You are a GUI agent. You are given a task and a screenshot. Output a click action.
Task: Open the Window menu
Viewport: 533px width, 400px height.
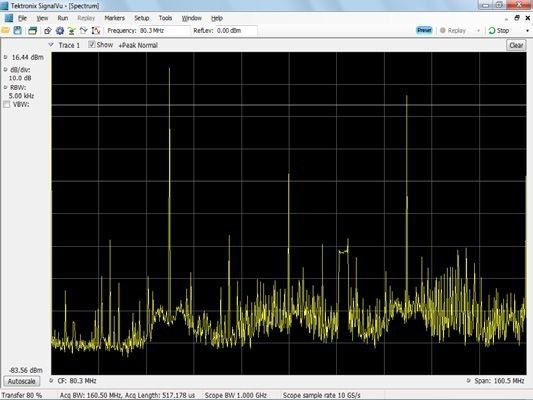click(191, 18)
